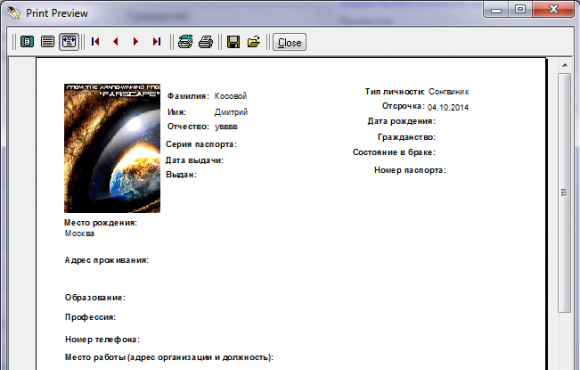Jump to the last page
This screenshot has height=370, width=580.
coord(156,41)
